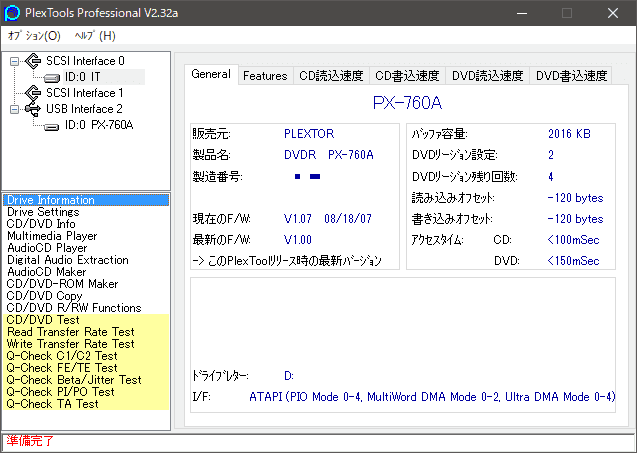
Task: Switch to the Features tab
Action: click(265, 76)
